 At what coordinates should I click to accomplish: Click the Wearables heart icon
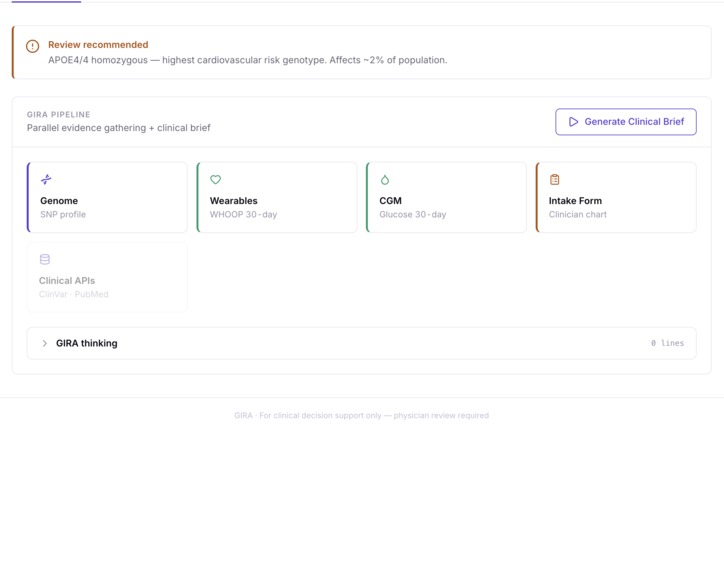point(216,179)
